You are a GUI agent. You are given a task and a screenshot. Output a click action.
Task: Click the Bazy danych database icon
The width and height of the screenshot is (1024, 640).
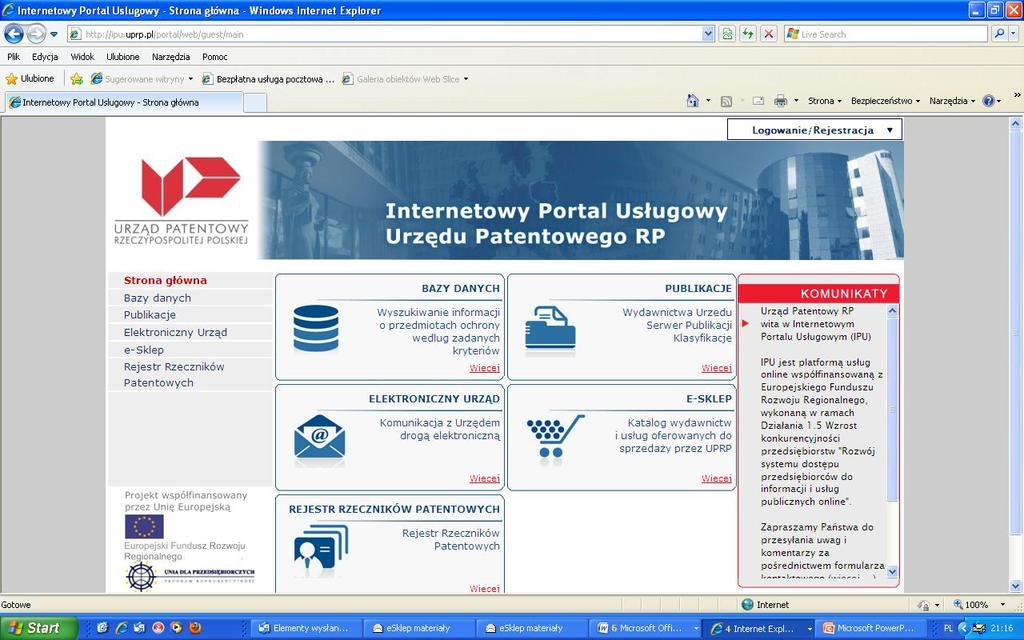[316, 328]
